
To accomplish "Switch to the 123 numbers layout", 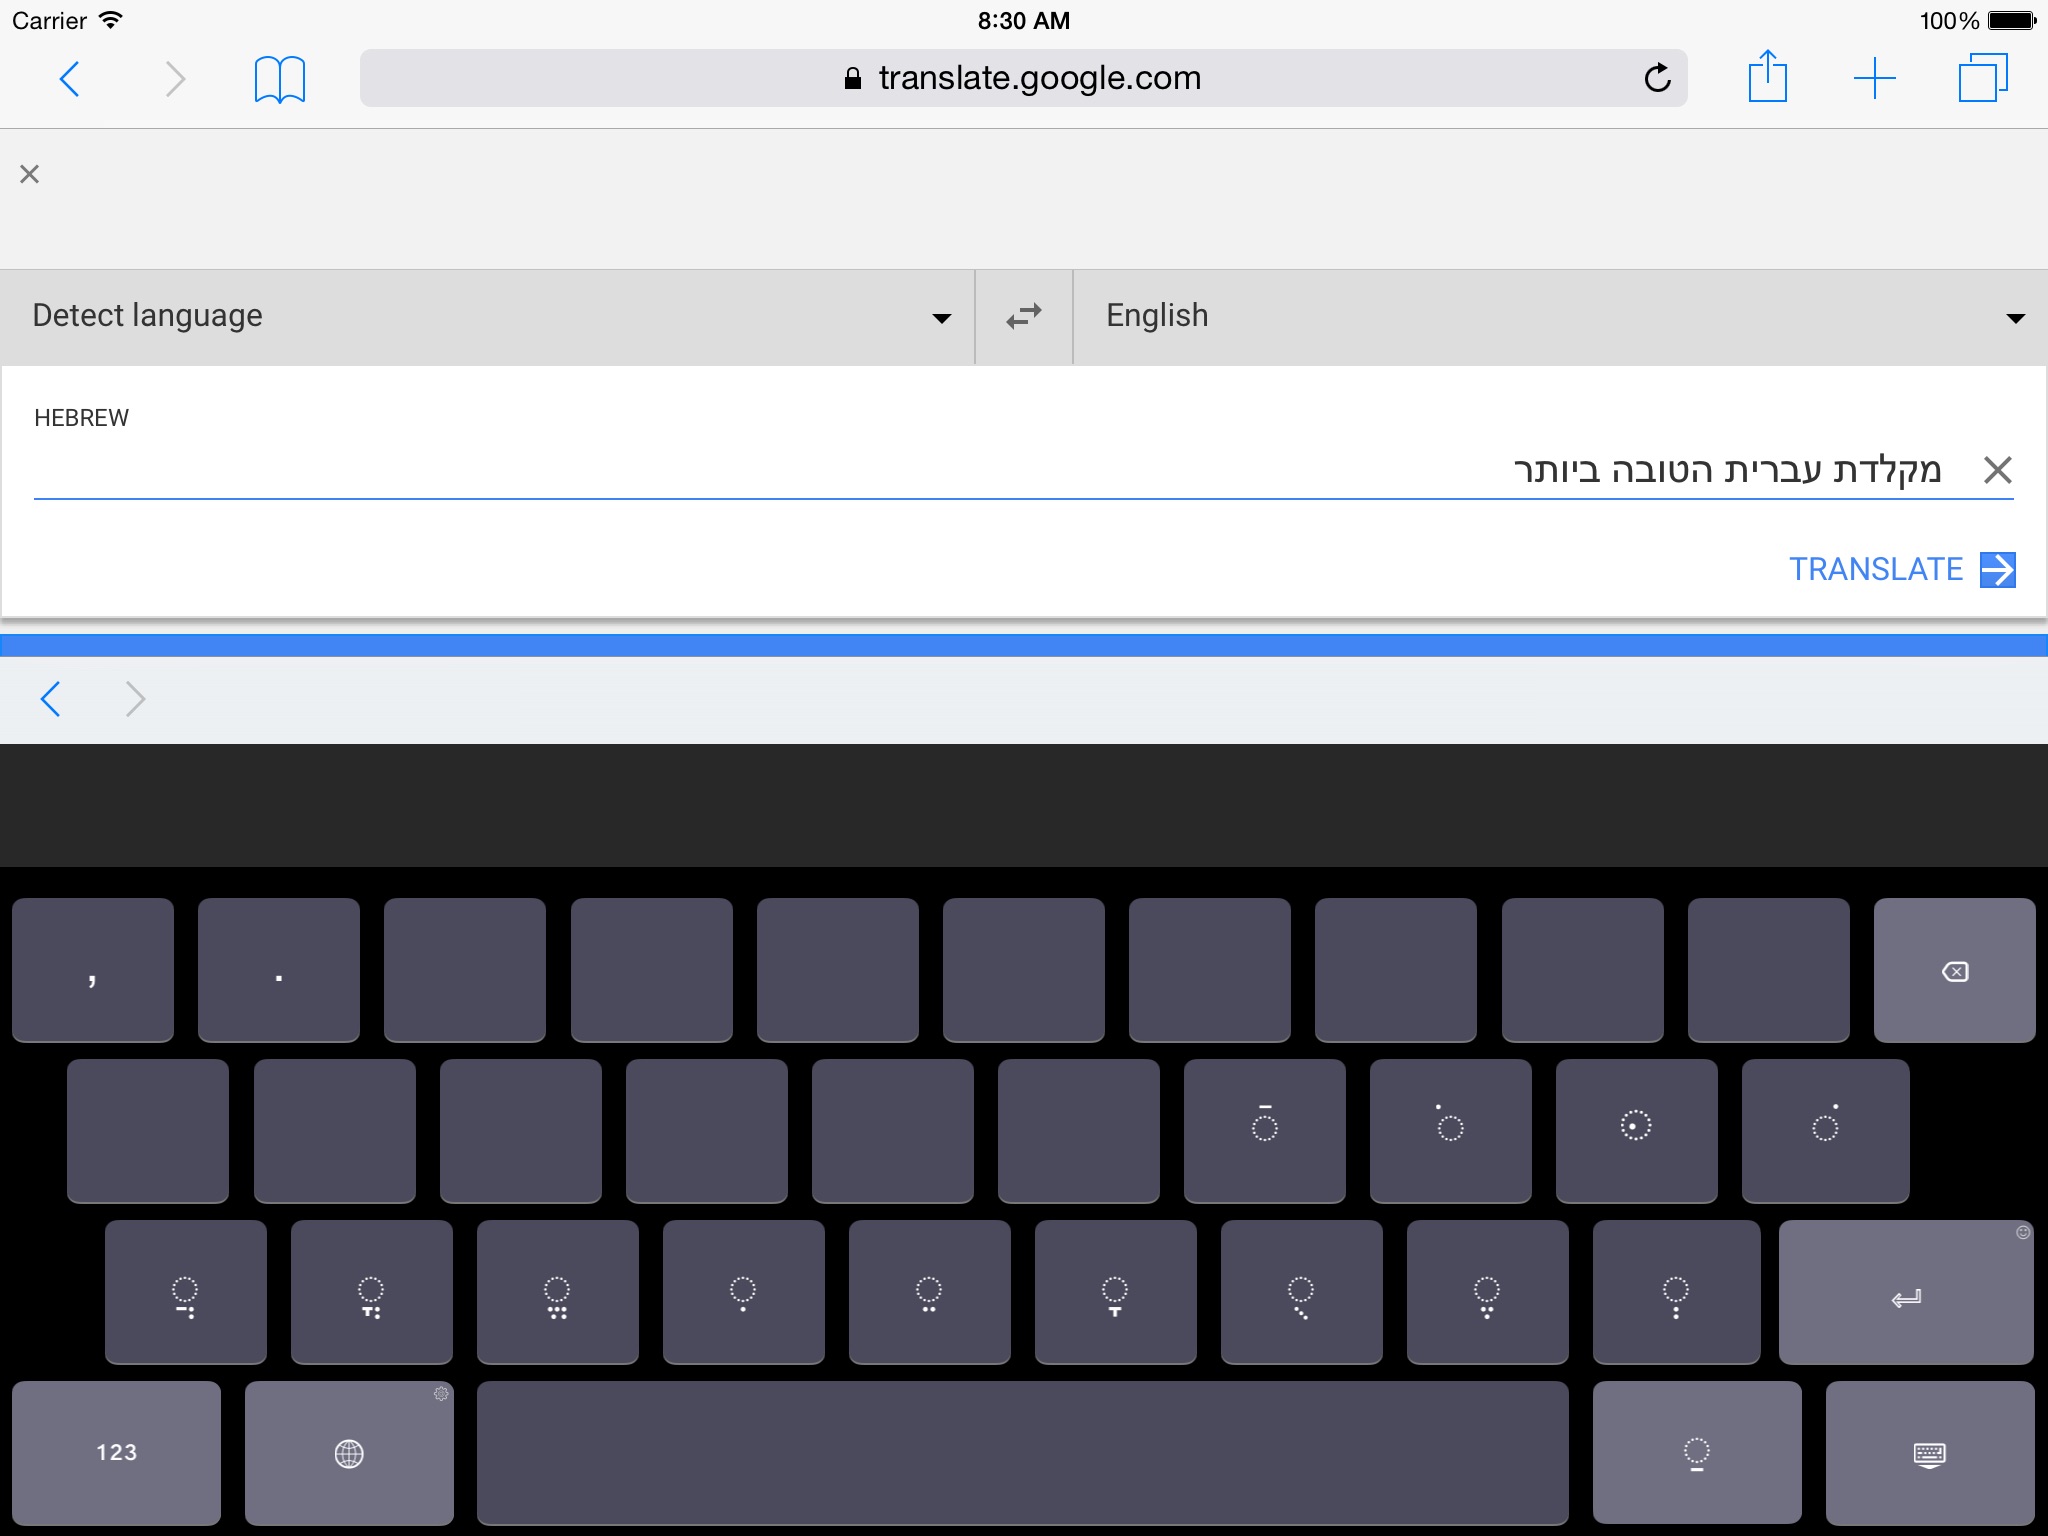I will pos(116,1453).
